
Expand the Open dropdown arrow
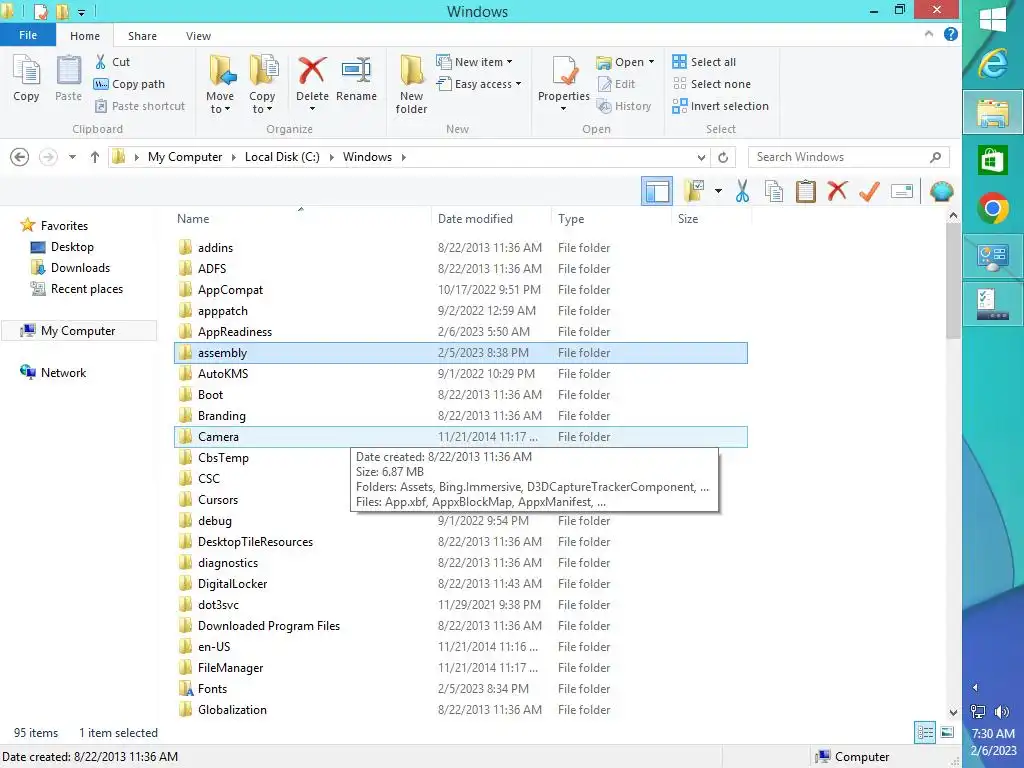point(651,62)
